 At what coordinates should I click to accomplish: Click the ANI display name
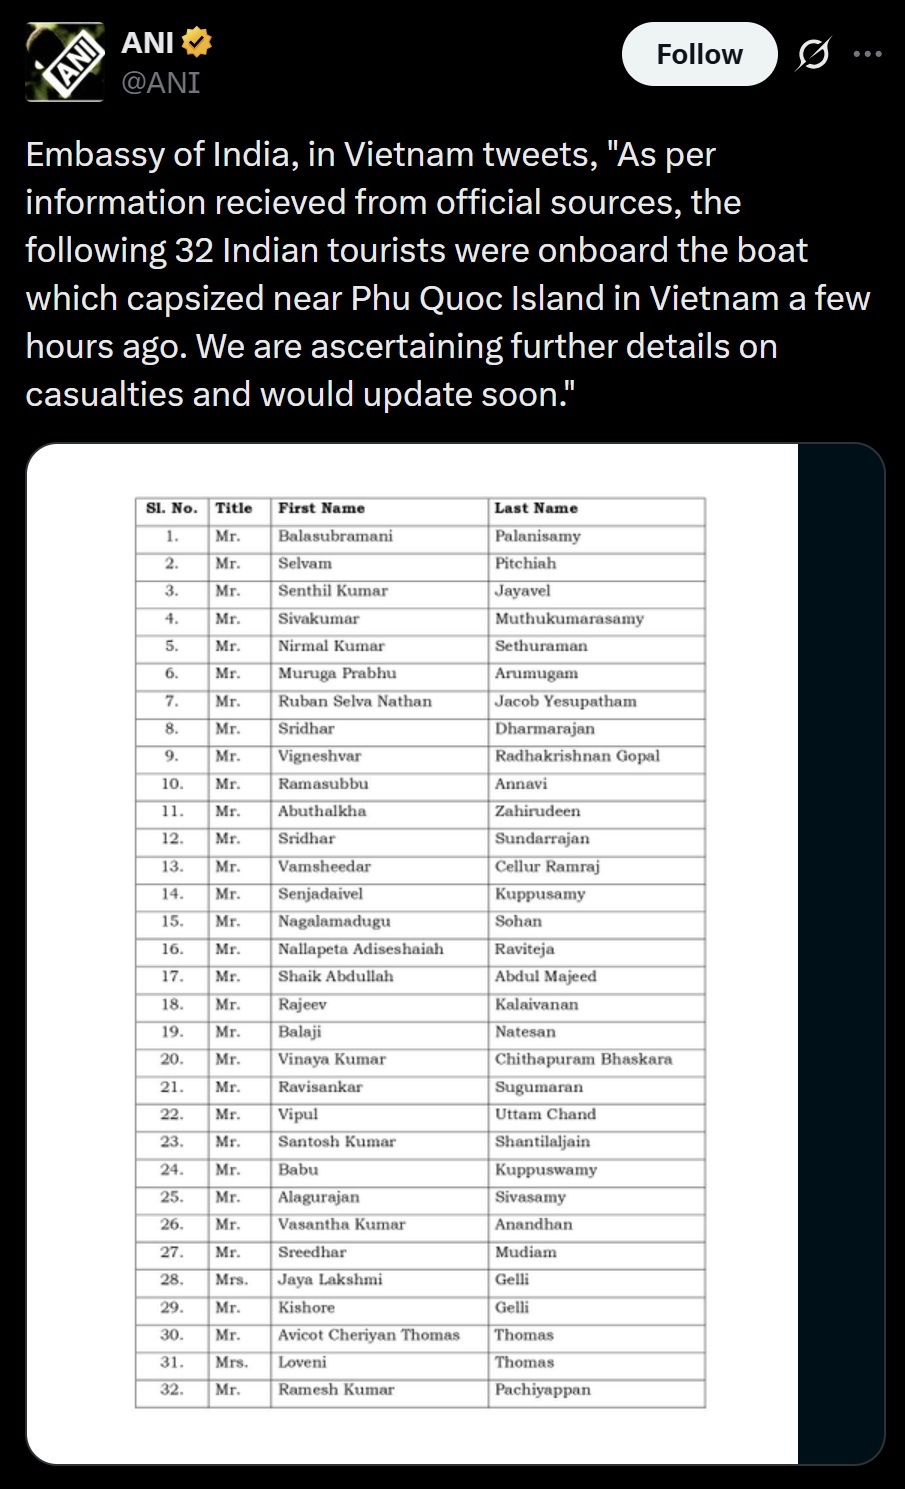pyautogui.click(x=147, y=43)
